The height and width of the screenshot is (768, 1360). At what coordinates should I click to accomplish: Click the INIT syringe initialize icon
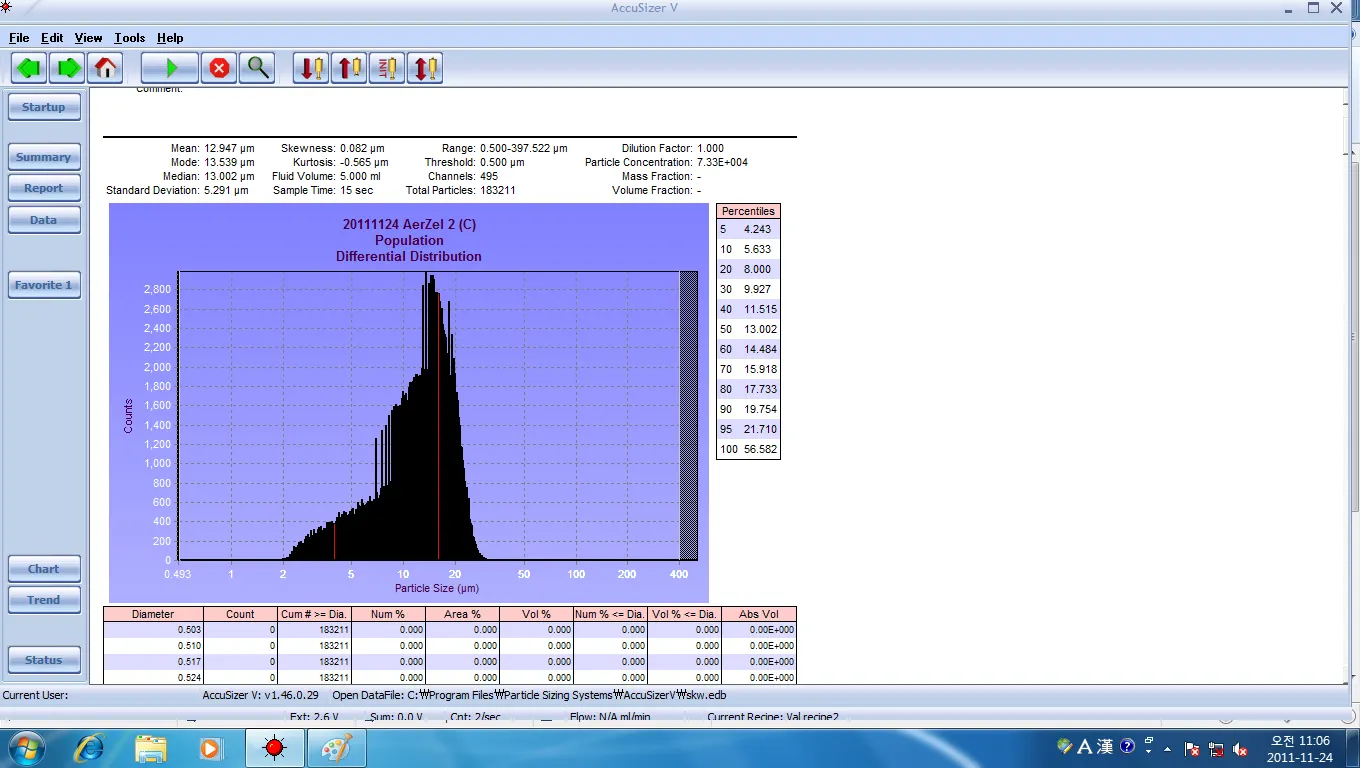[387, 68]
